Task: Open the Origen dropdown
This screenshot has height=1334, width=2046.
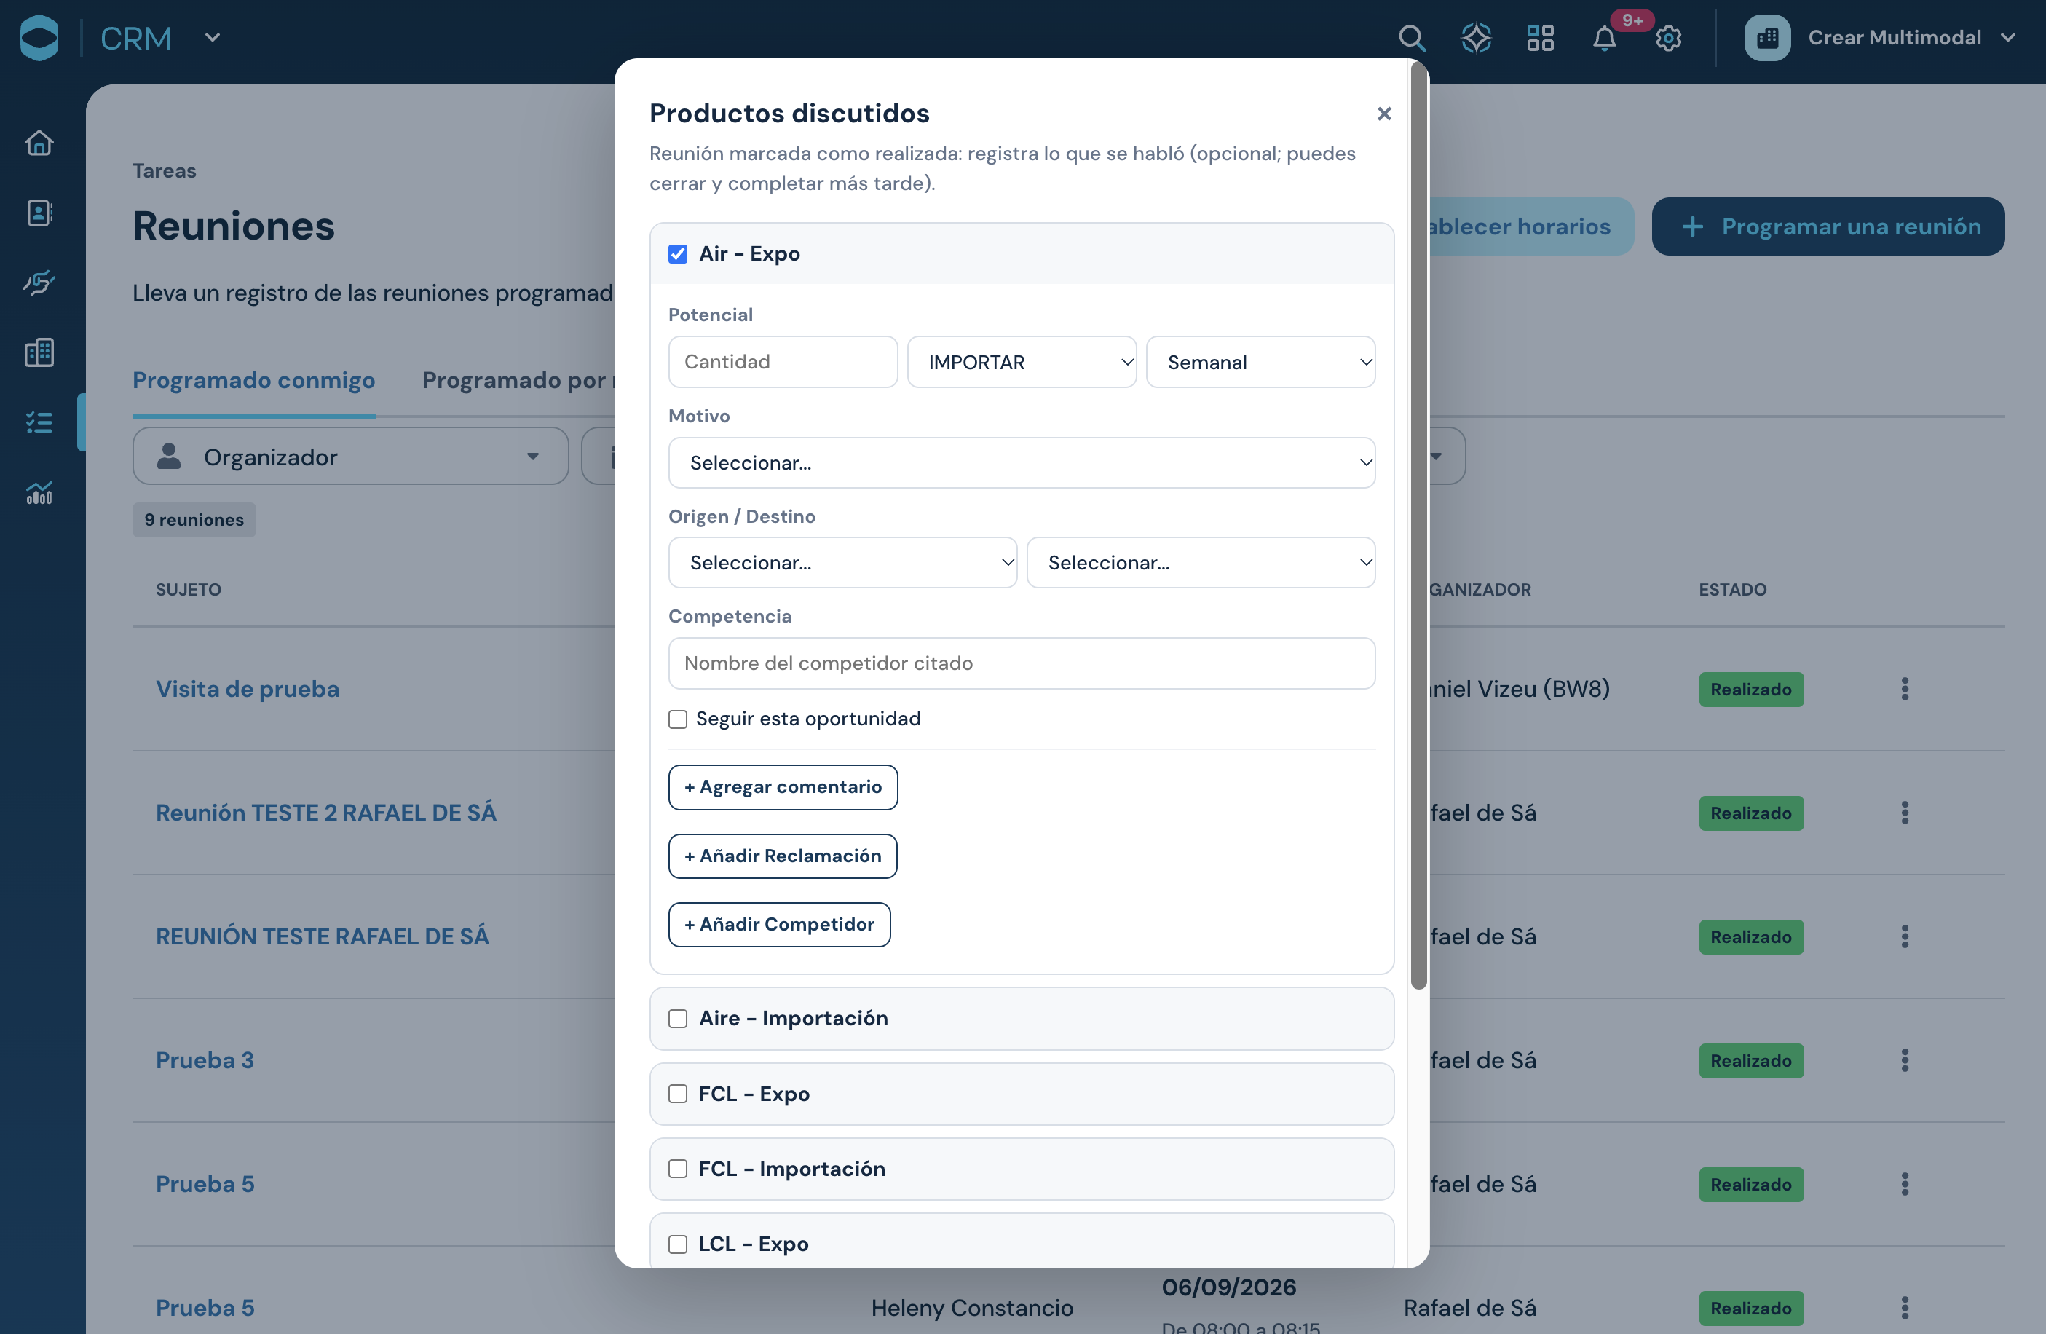Action: click(x=842, y=563)
